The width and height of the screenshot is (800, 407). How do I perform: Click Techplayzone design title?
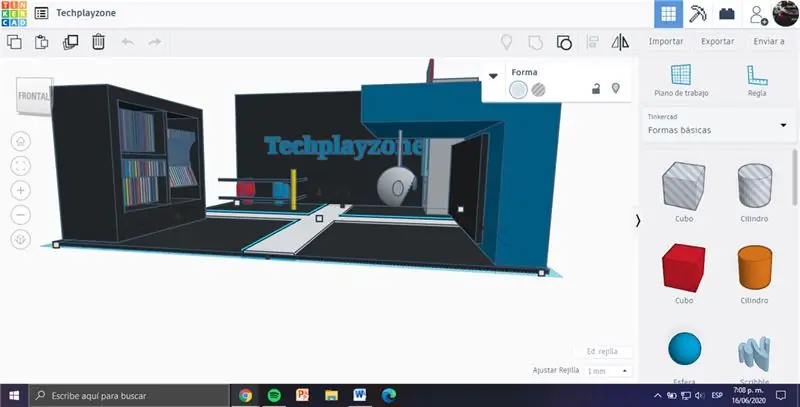[86, 13]
